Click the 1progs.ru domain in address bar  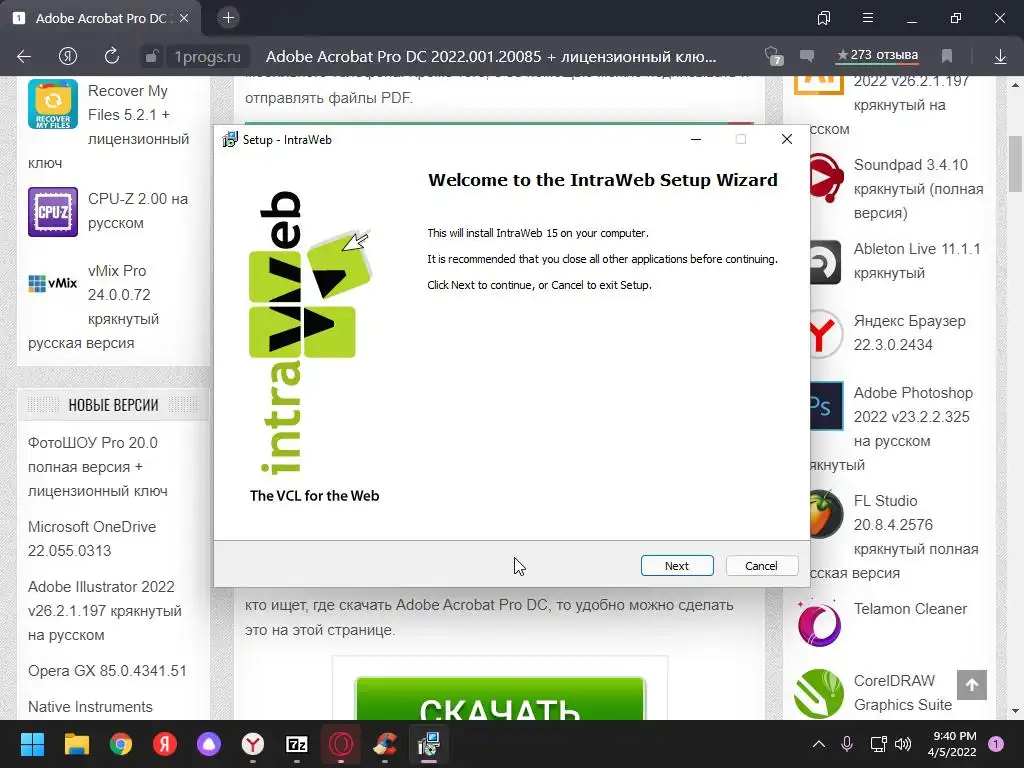click(x=208, y=57)
